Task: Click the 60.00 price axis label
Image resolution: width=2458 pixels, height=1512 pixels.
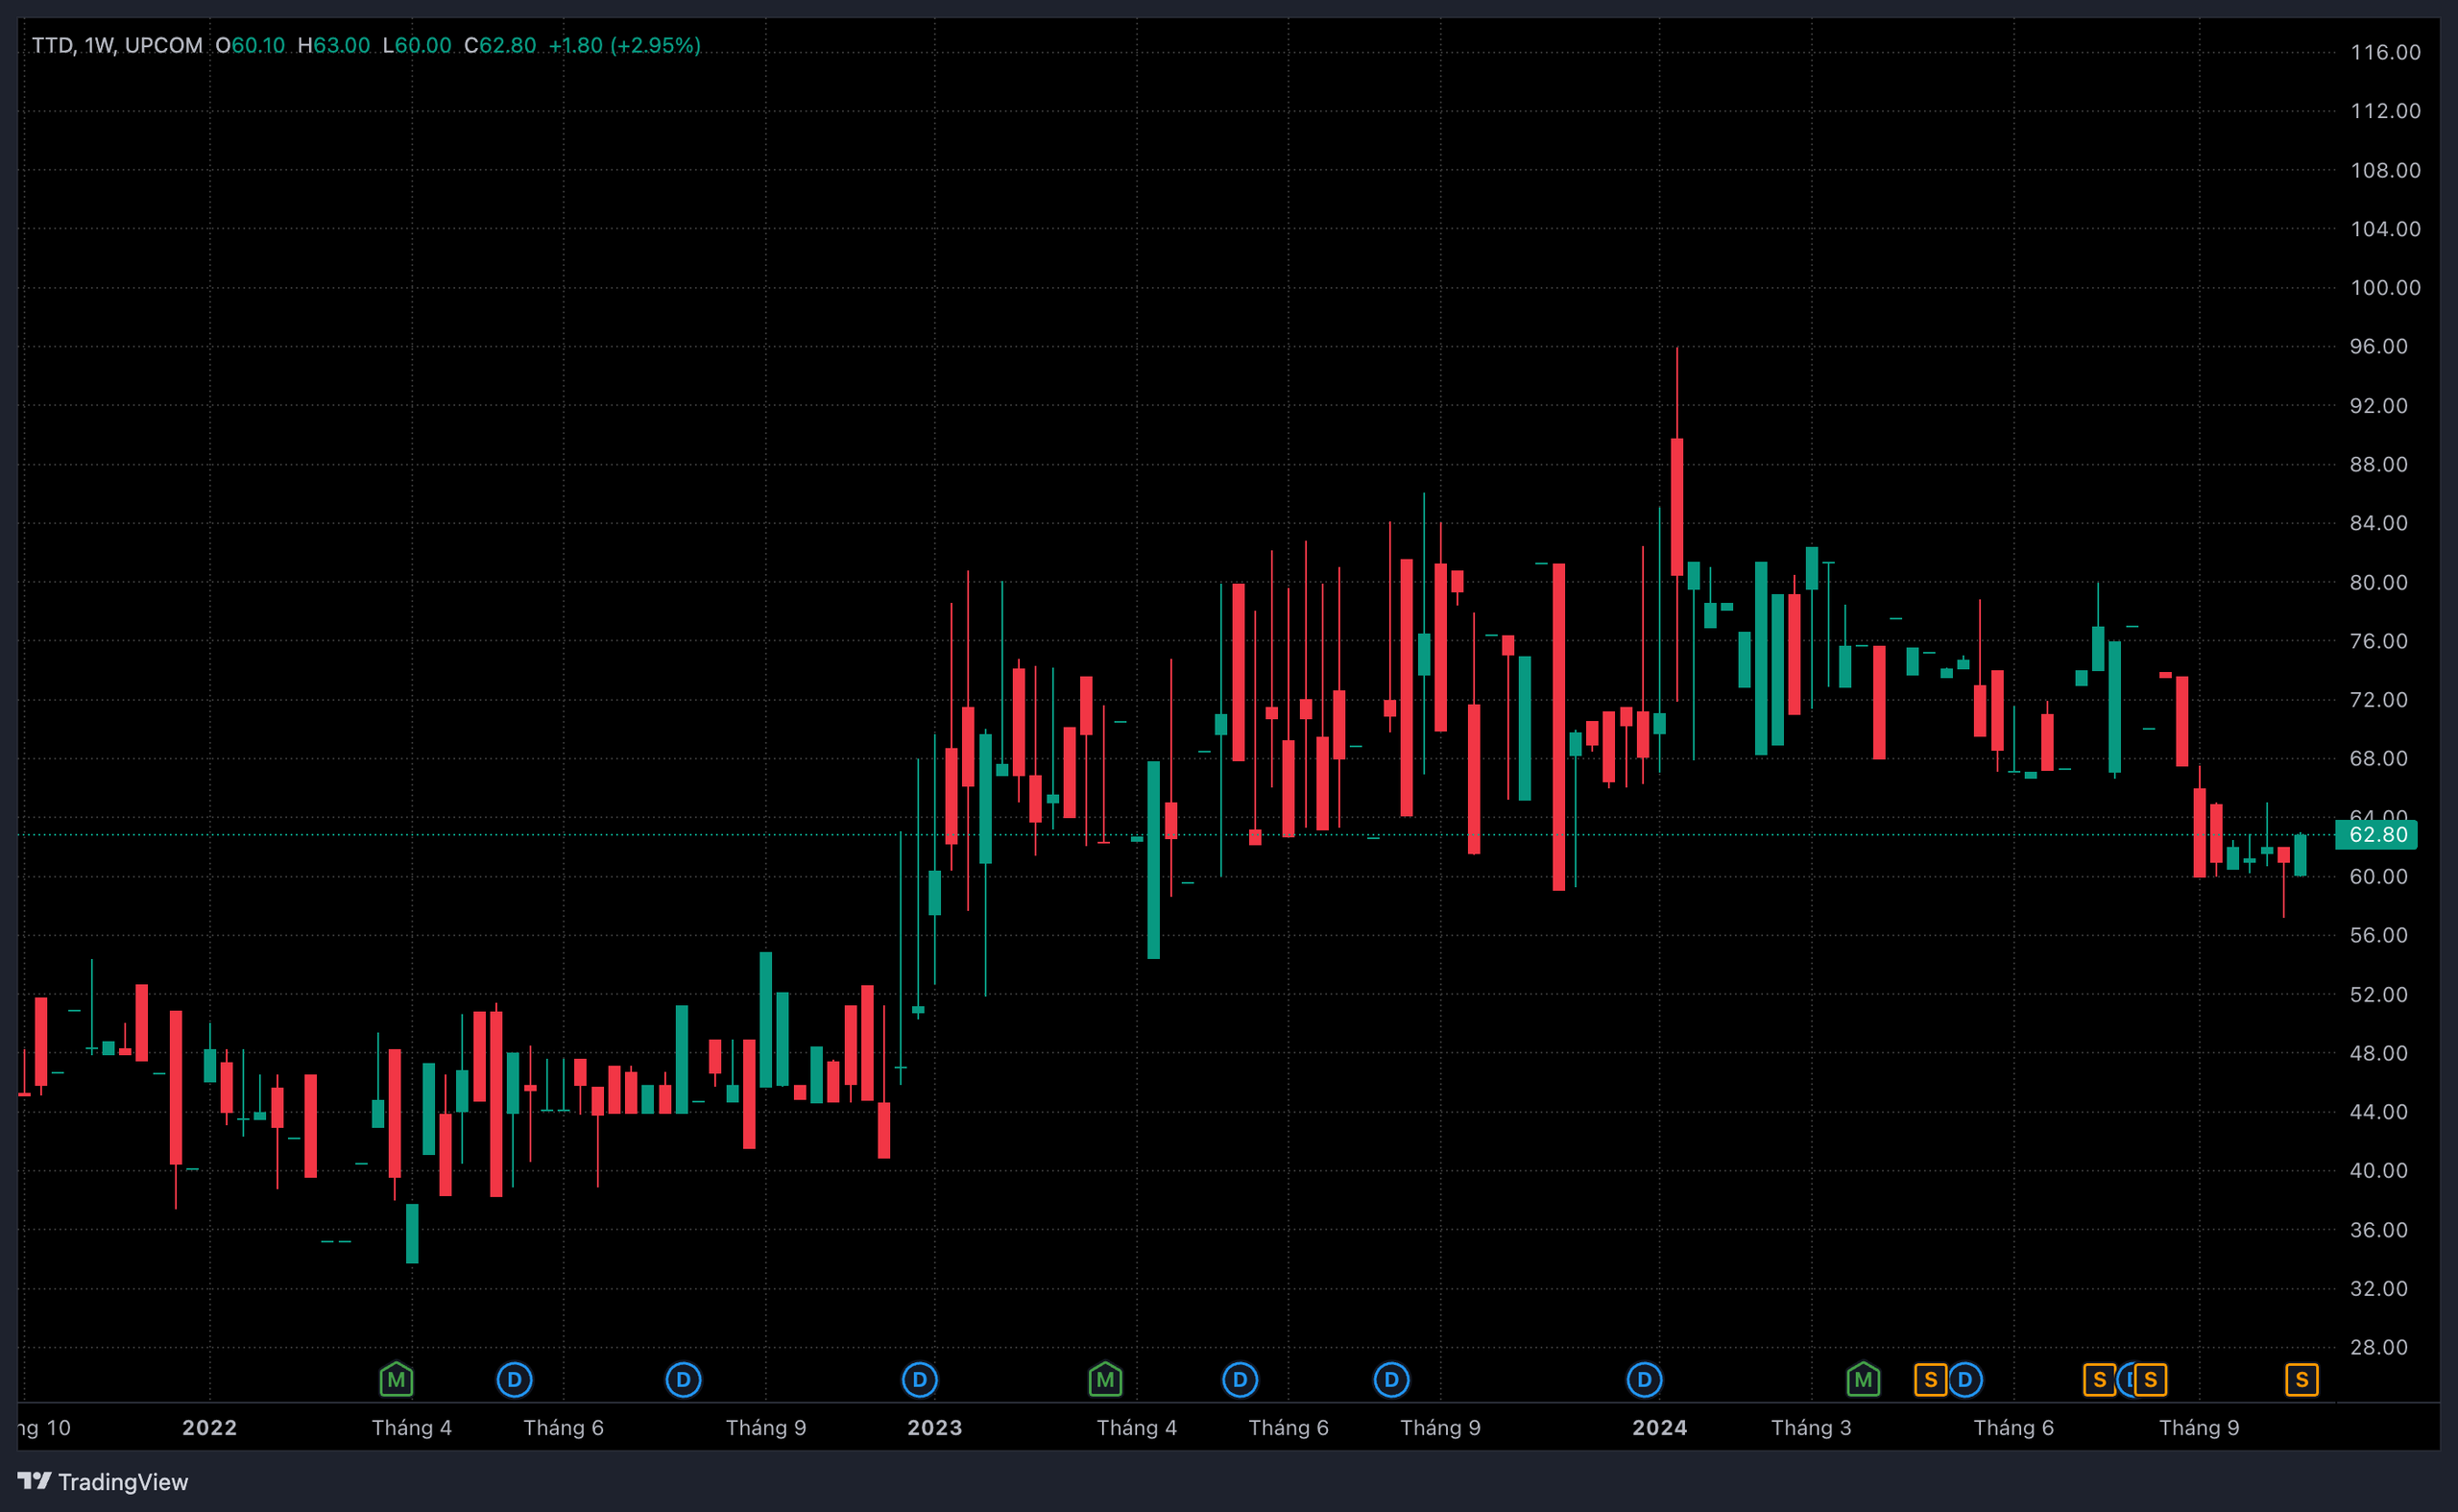Action: (2379, 876)
